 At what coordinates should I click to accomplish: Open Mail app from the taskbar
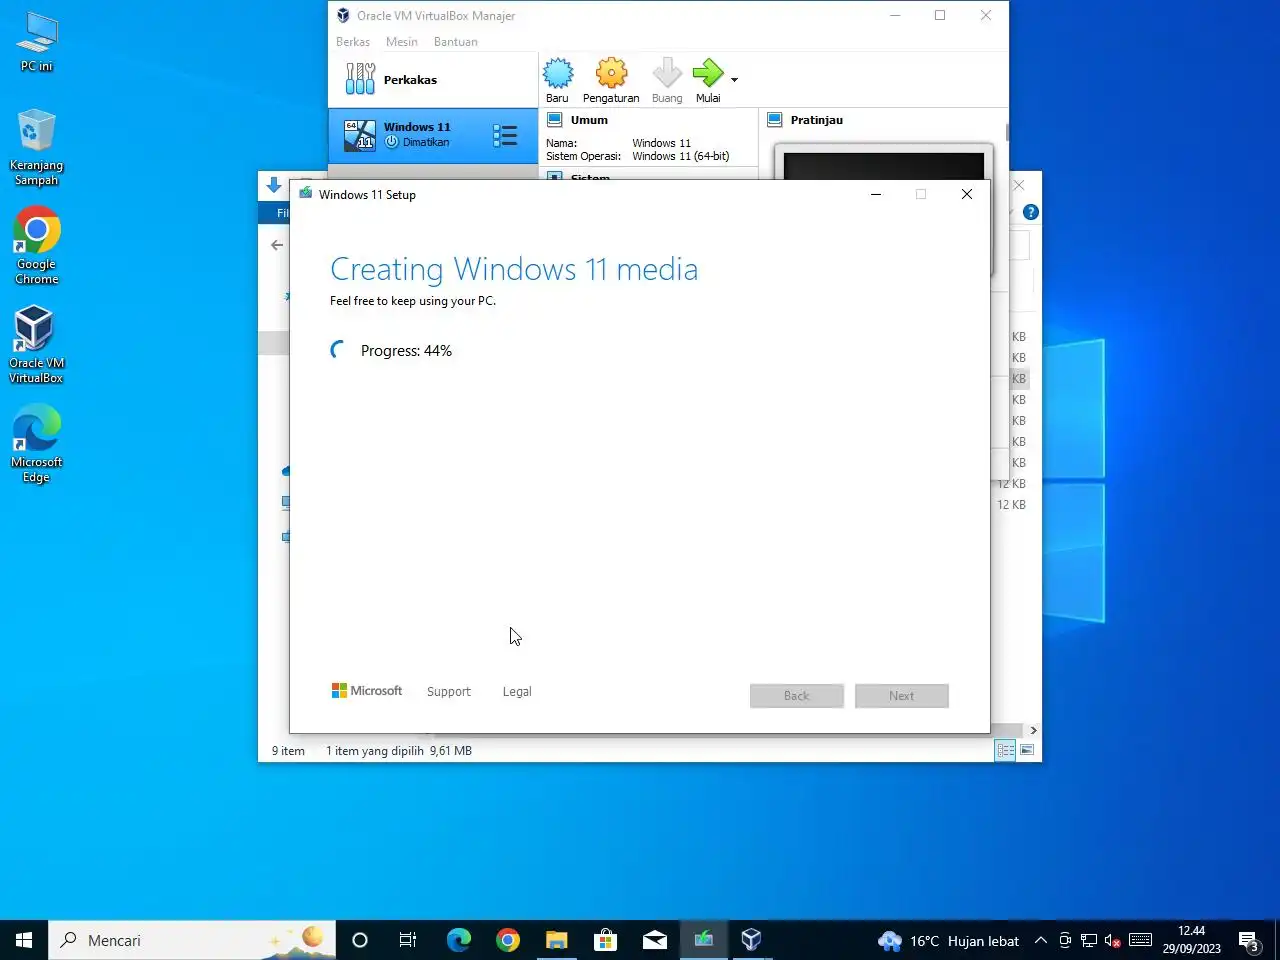tap(655, 940)
